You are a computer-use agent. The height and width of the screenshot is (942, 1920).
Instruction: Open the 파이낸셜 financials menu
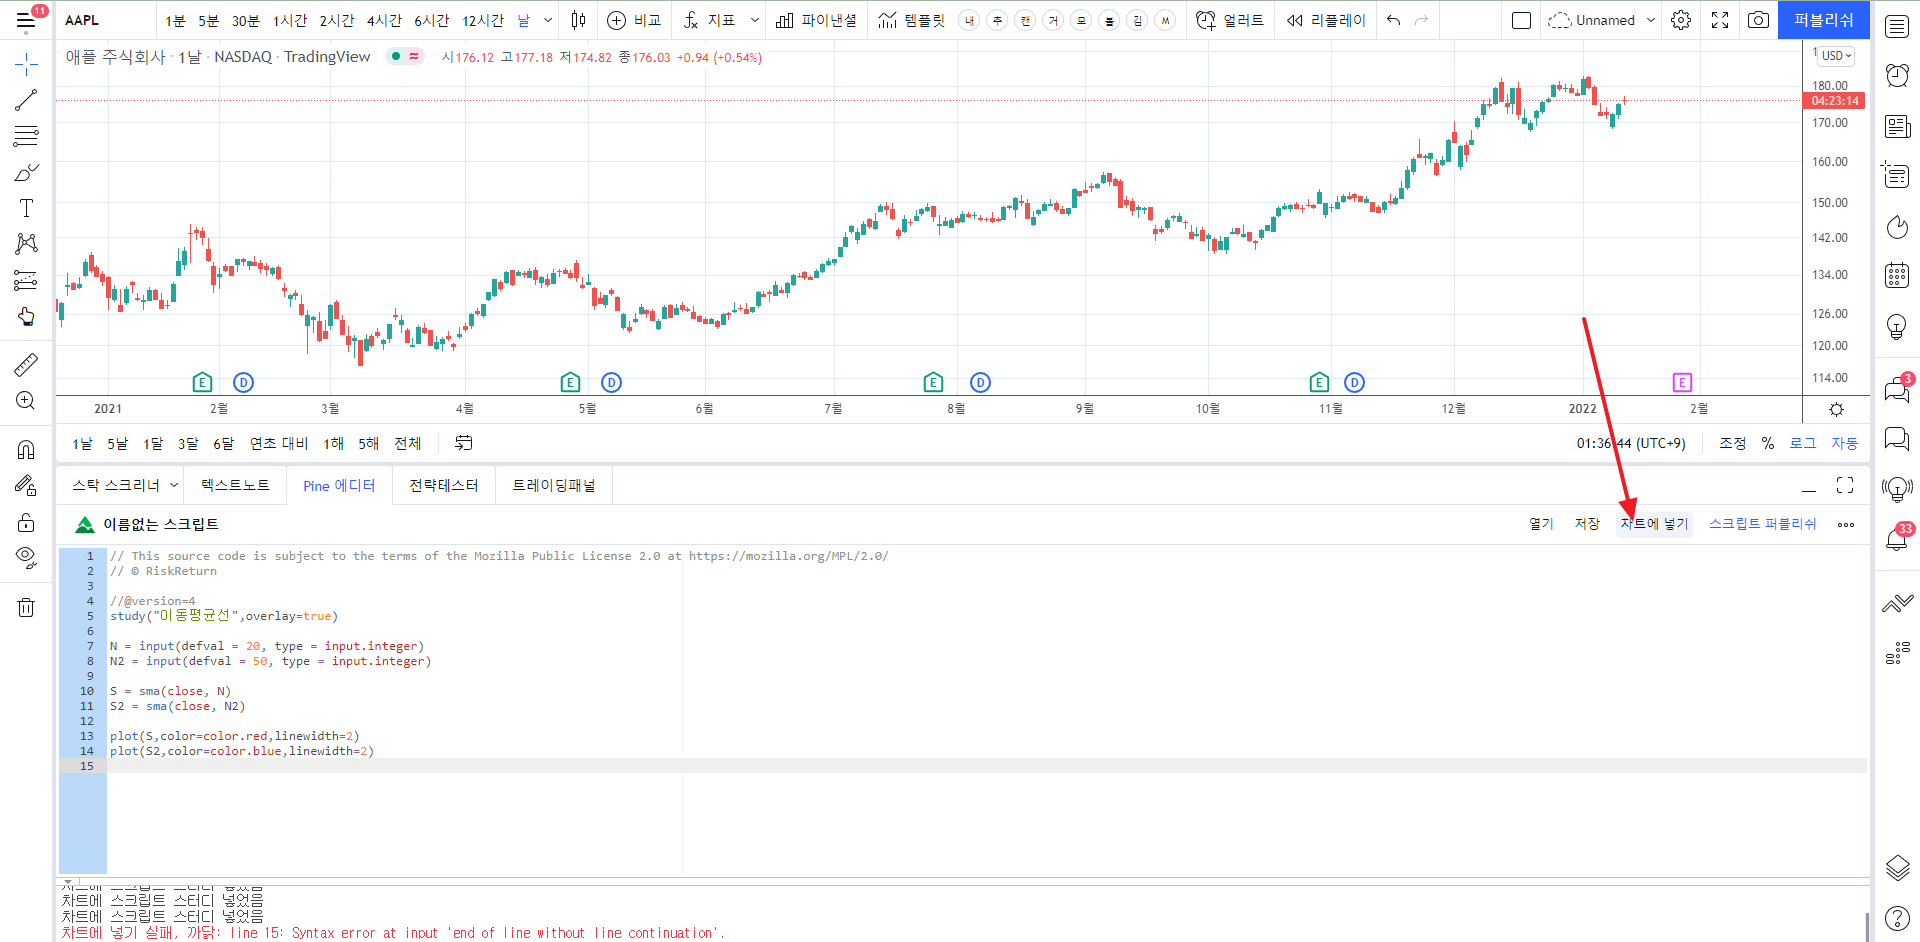pyautogui.click(x=816, y=20)
